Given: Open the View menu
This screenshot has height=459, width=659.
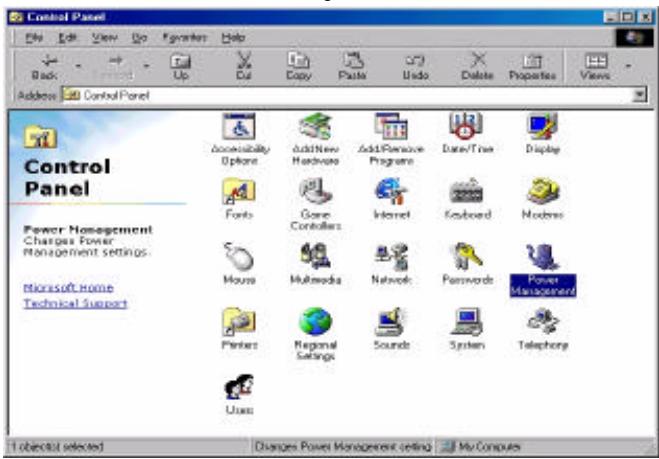Looking at the screenshot, I should [x=104, y=38].
